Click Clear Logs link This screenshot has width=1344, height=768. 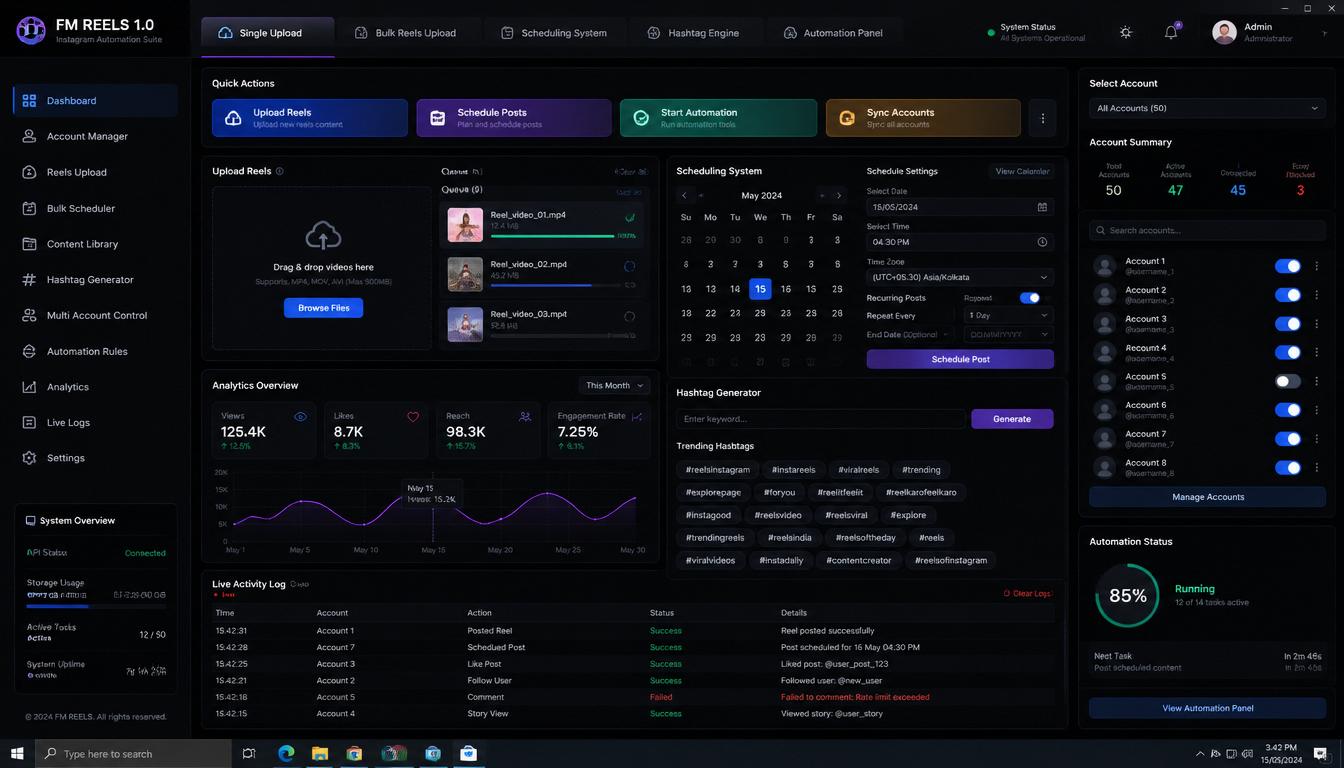pos(1027,594)
